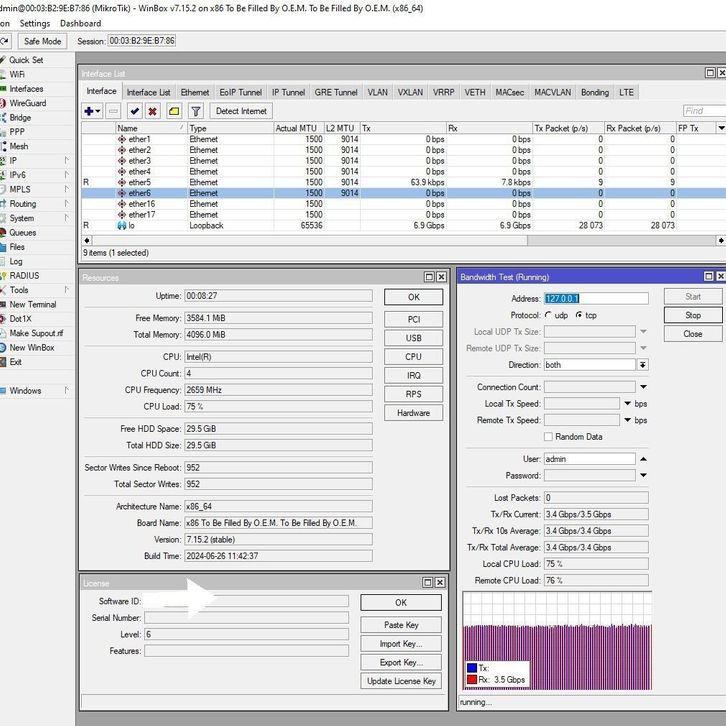Open Interfaces in the sidebar
This screenshot has width=726, height=726.
pos(26,88)
